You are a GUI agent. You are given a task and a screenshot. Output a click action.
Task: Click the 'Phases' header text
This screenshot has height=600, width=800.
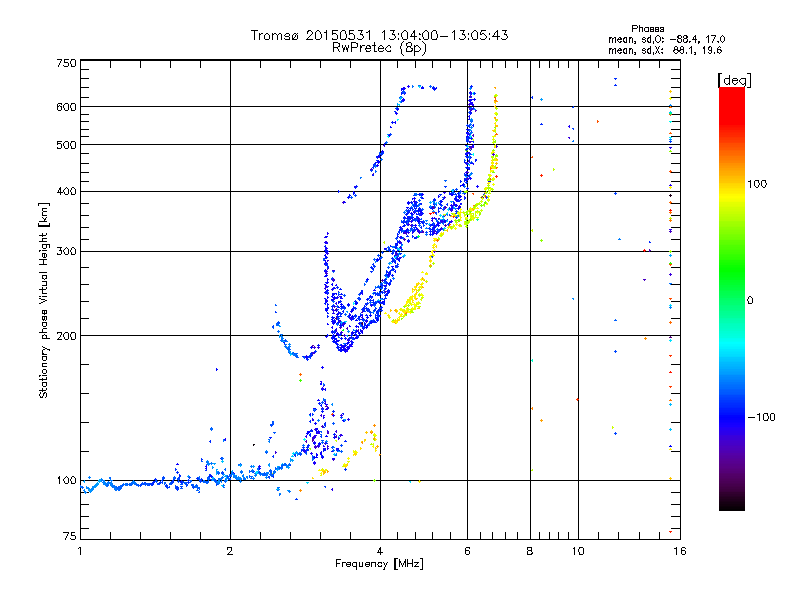(647, 29)
